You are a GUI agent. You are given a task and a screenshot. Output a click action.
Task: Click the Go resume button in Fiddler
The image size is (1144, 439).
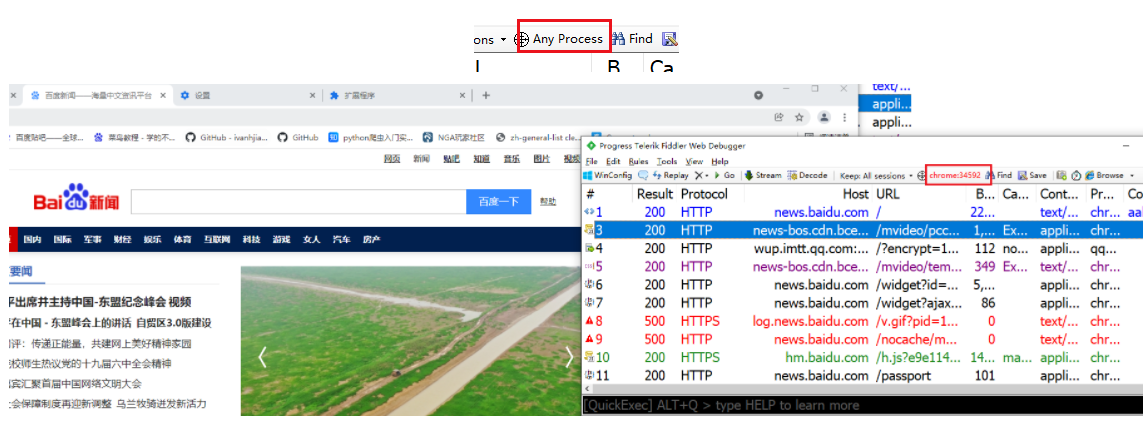pos(724,176)
